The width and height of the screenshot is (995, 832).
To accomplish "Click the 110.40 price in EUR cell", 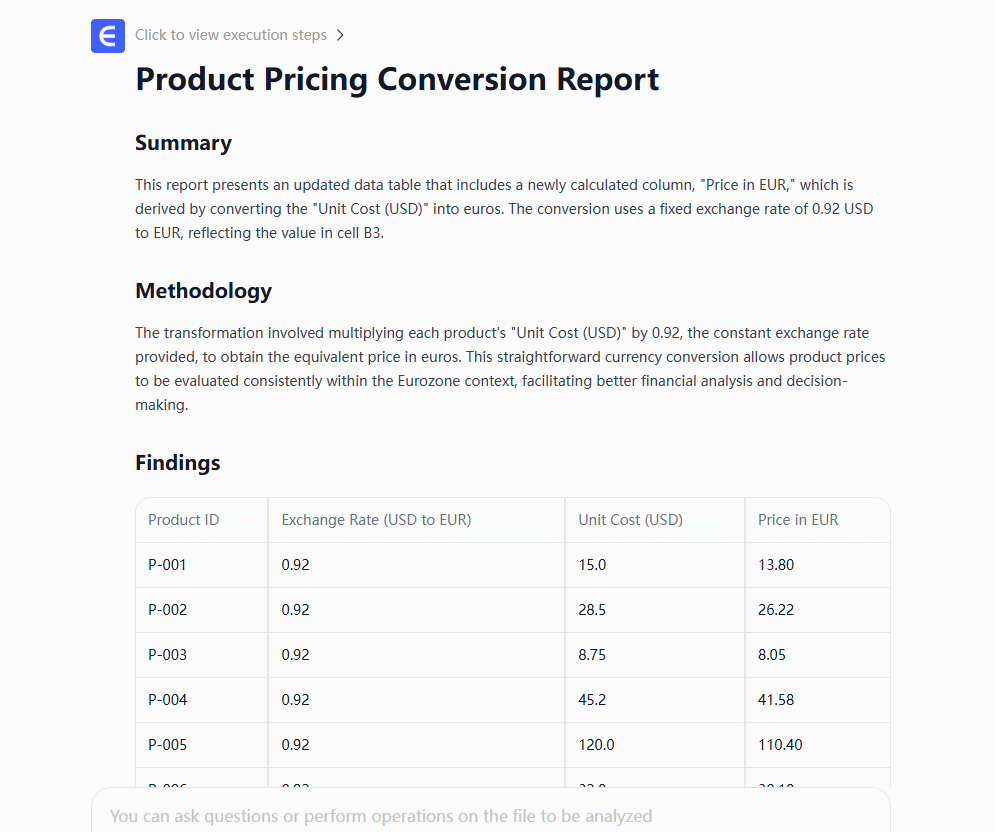I will click(x=780, y=745).
